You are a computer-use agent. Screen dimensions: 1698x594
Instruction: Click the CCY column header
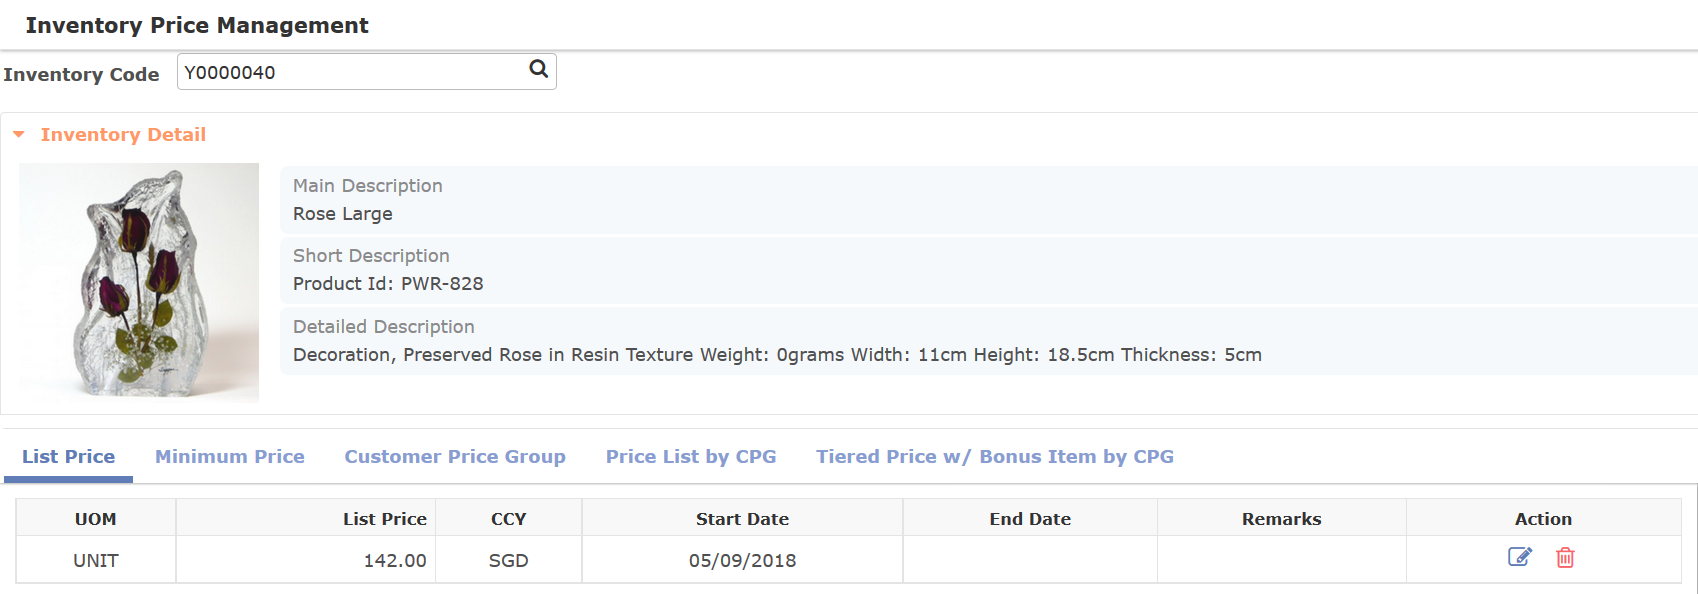[x=508, y=519]
